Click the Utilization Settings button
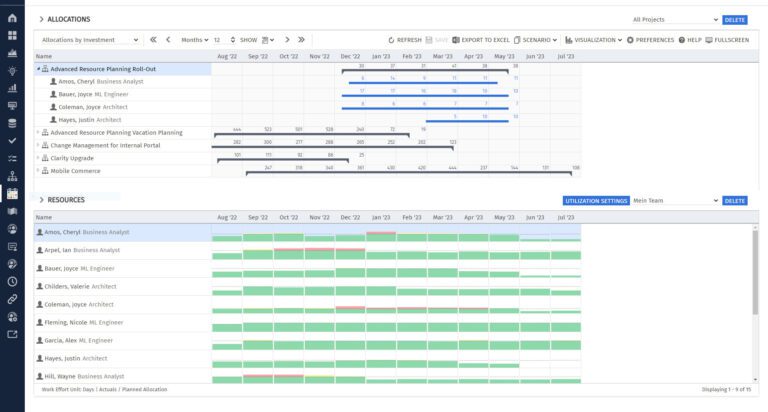Viewport: 768px width, 412px height. click(x=596, y=200)
